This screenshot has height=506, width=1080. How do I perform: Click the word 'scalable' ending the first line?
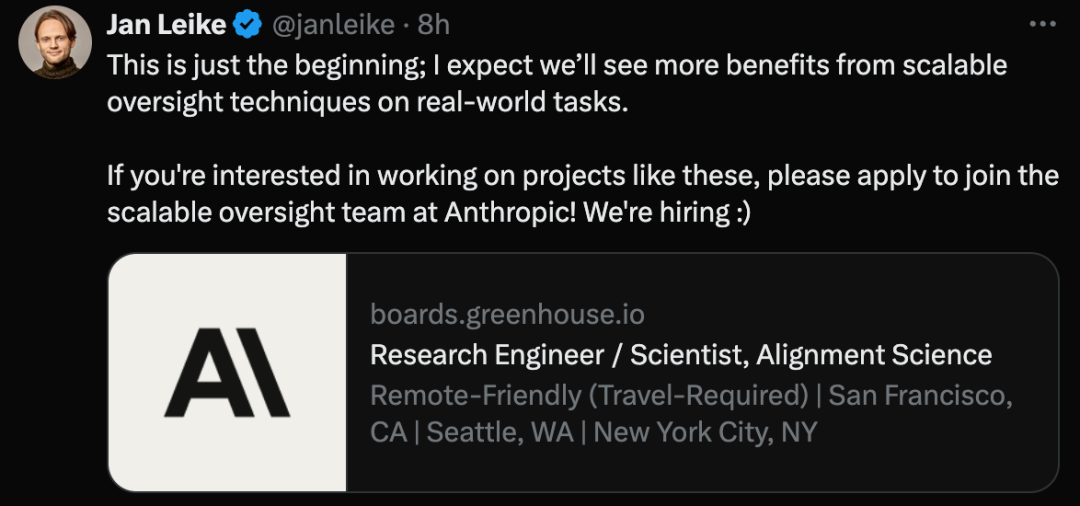tap(955, 65)
